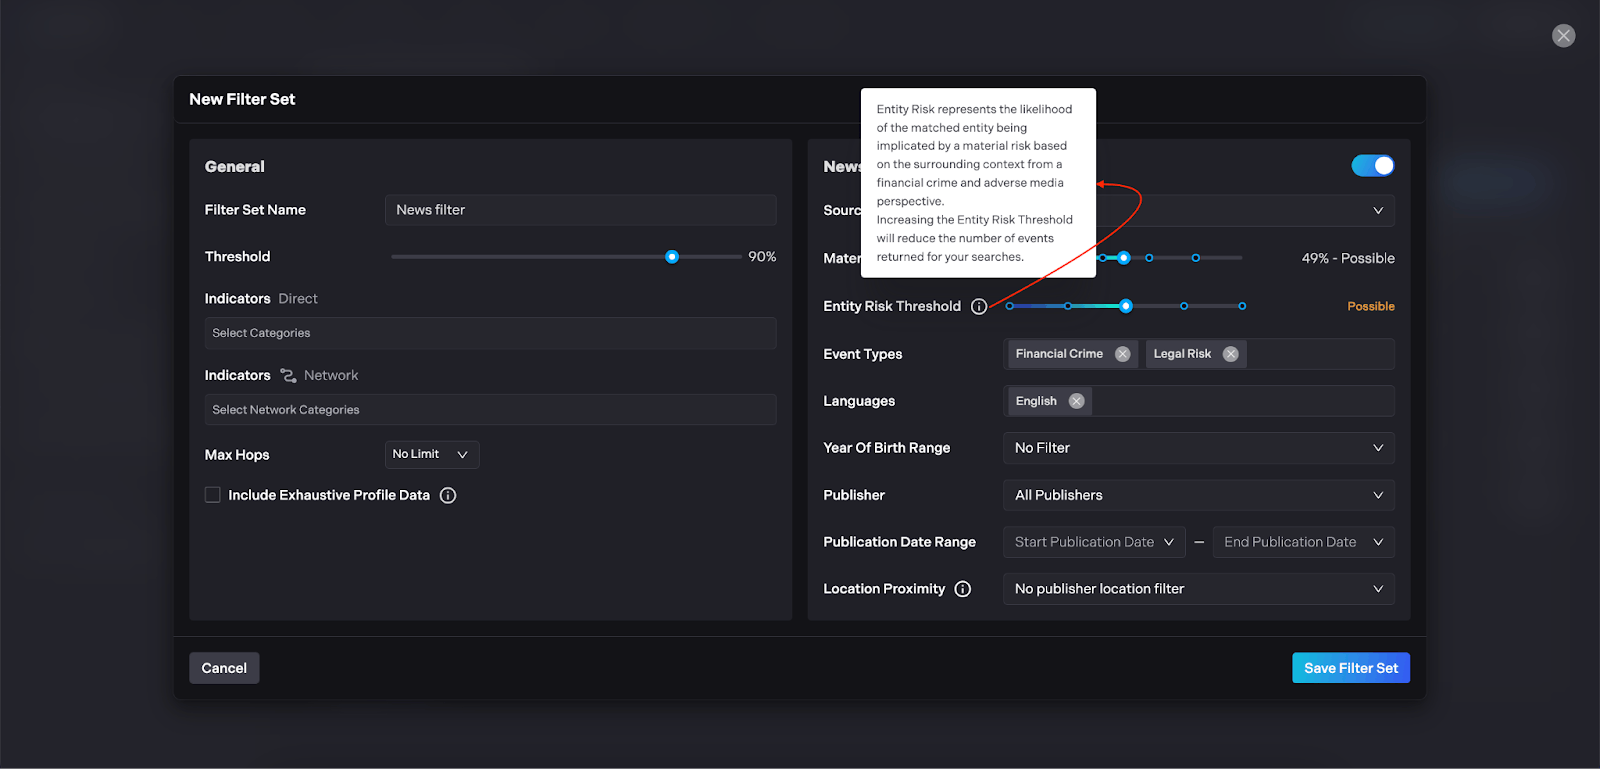Click the Network indicators icon
Screen dimensions: 1600x769
288,376
